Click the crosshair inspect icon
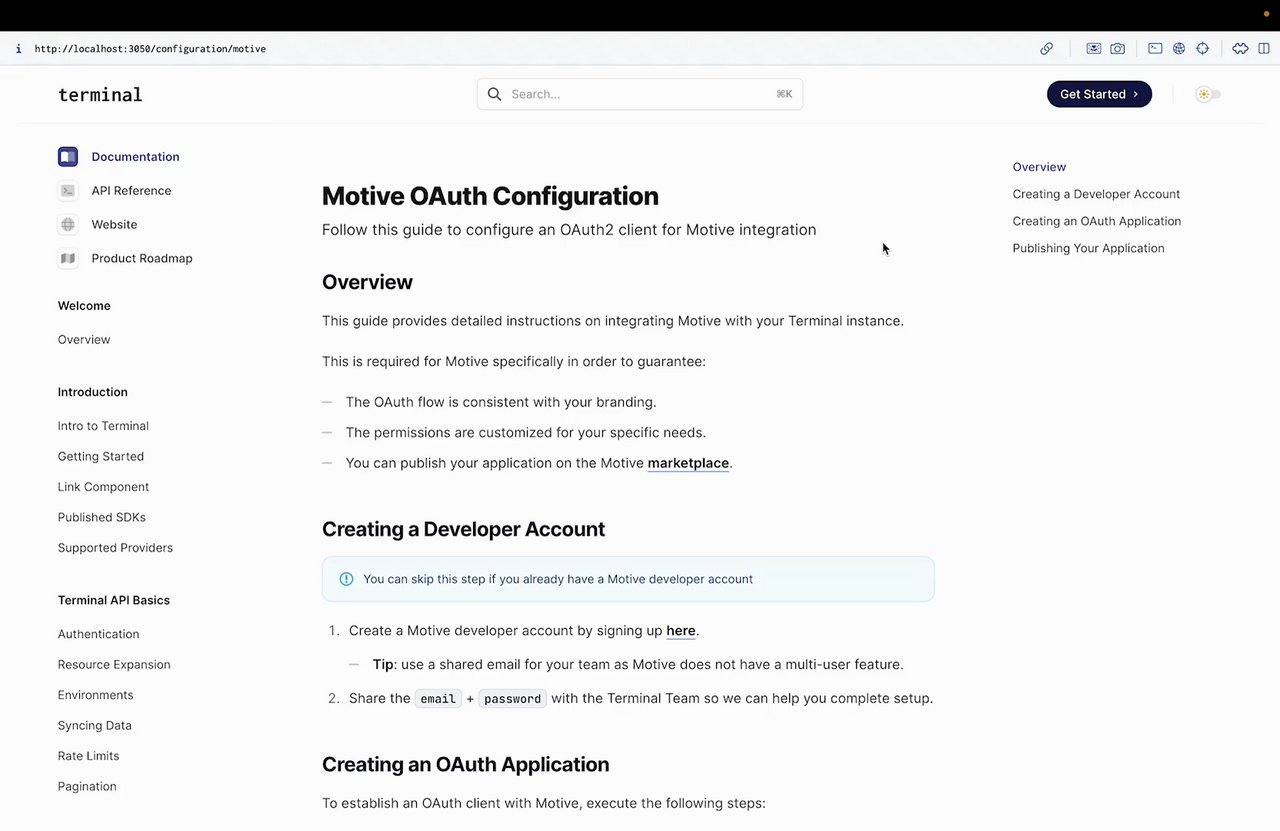1280x831 pixels. 1203,48
